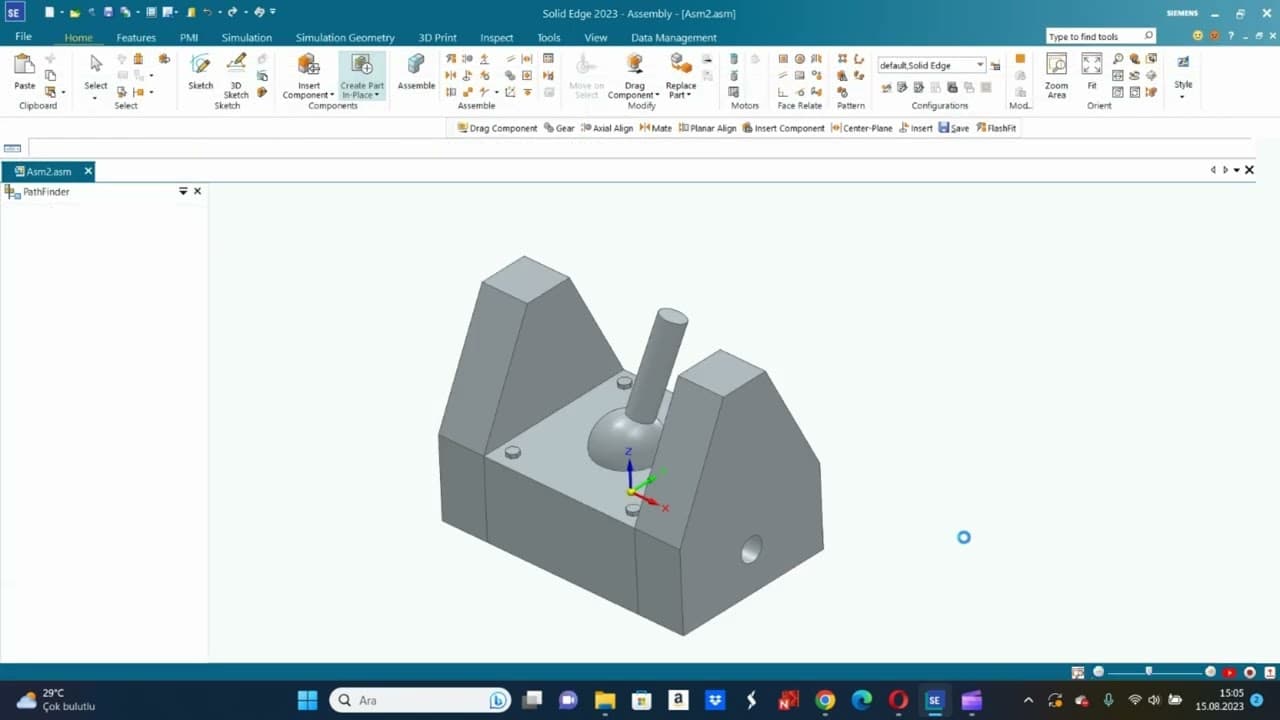This screenshot has height=720, width=1280.
Task: Open Windows Start menu
Action: (x=307, y=700)
